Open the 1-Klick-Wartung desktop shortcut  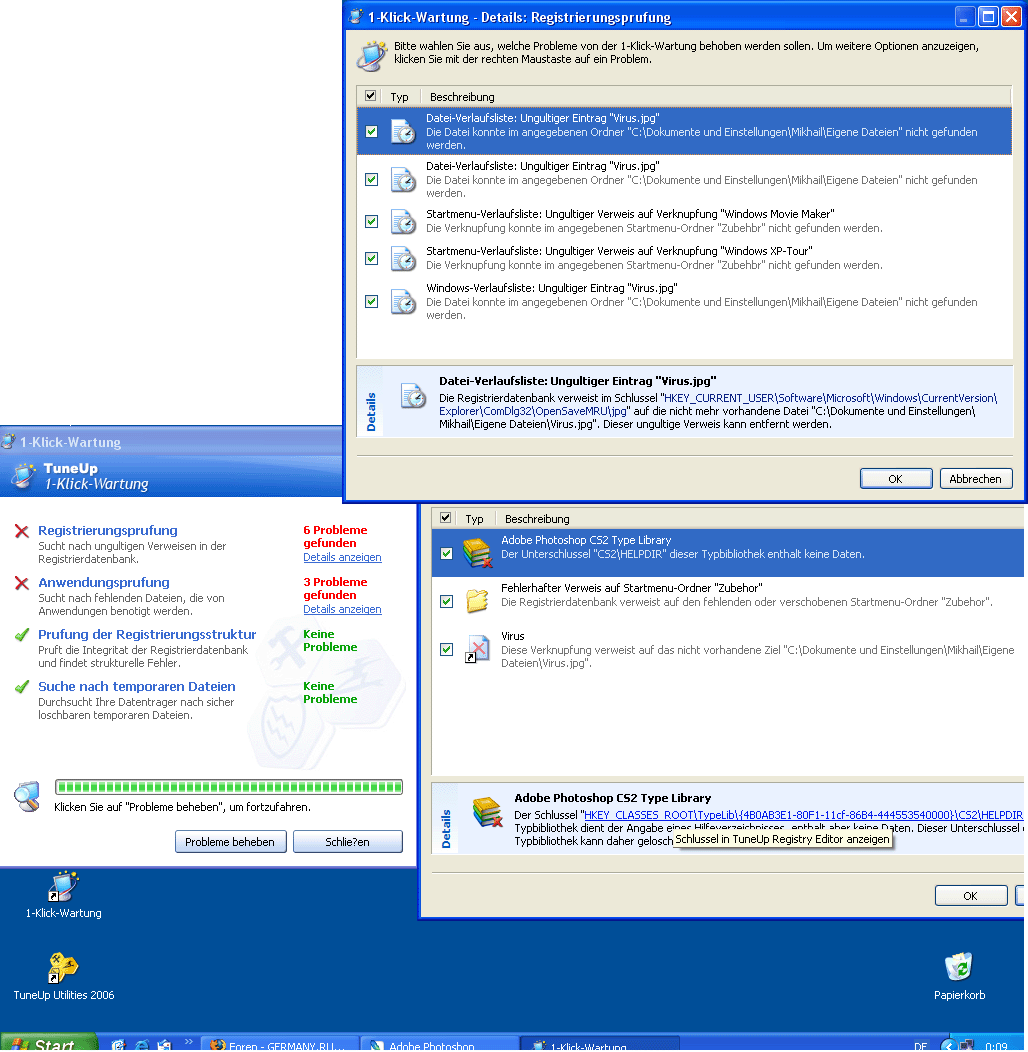63,886
